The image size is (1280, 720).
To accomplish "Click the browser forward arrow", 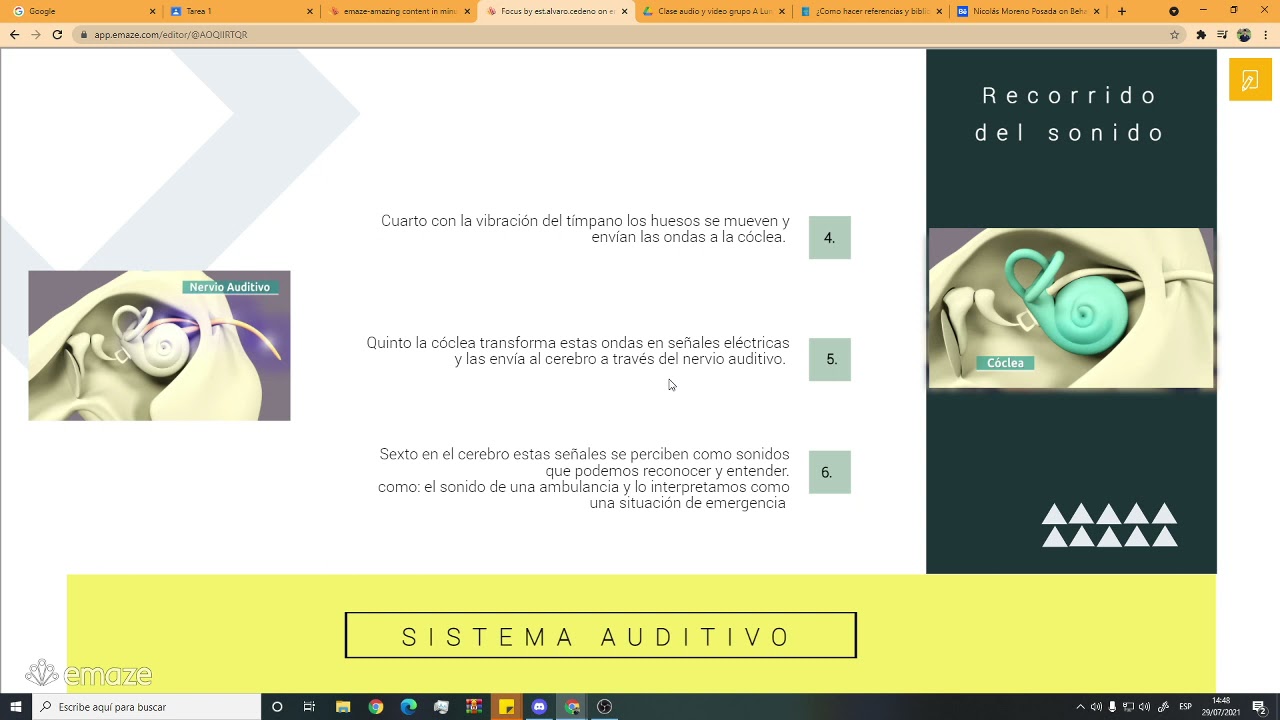I will click(35, 34).
